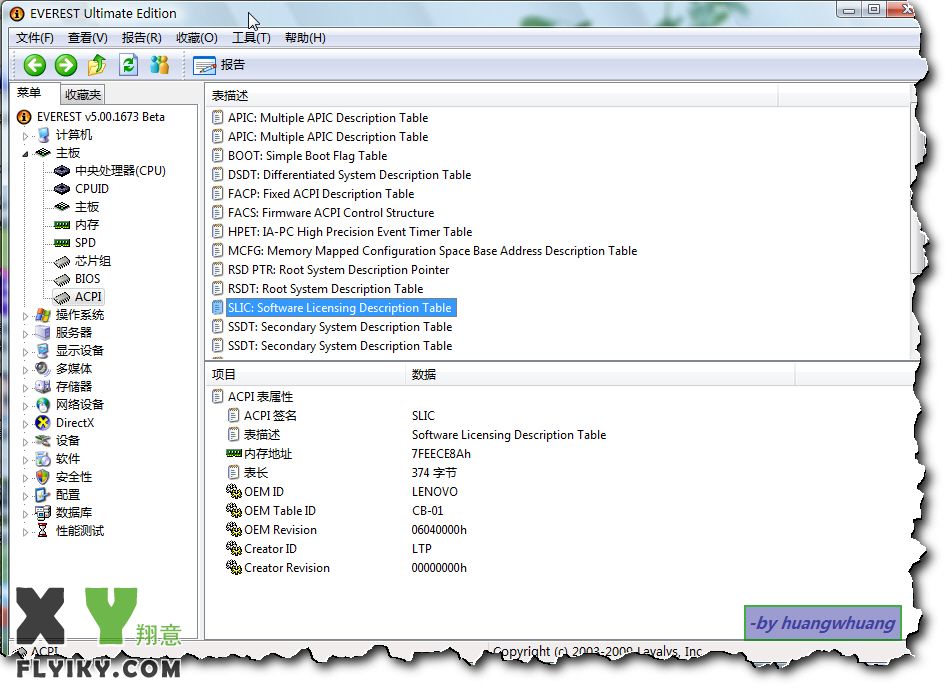Click the 存储器 storage drive icon
Image resolution: width=951 pixels, height=689 pixels.
pos(42,386)
